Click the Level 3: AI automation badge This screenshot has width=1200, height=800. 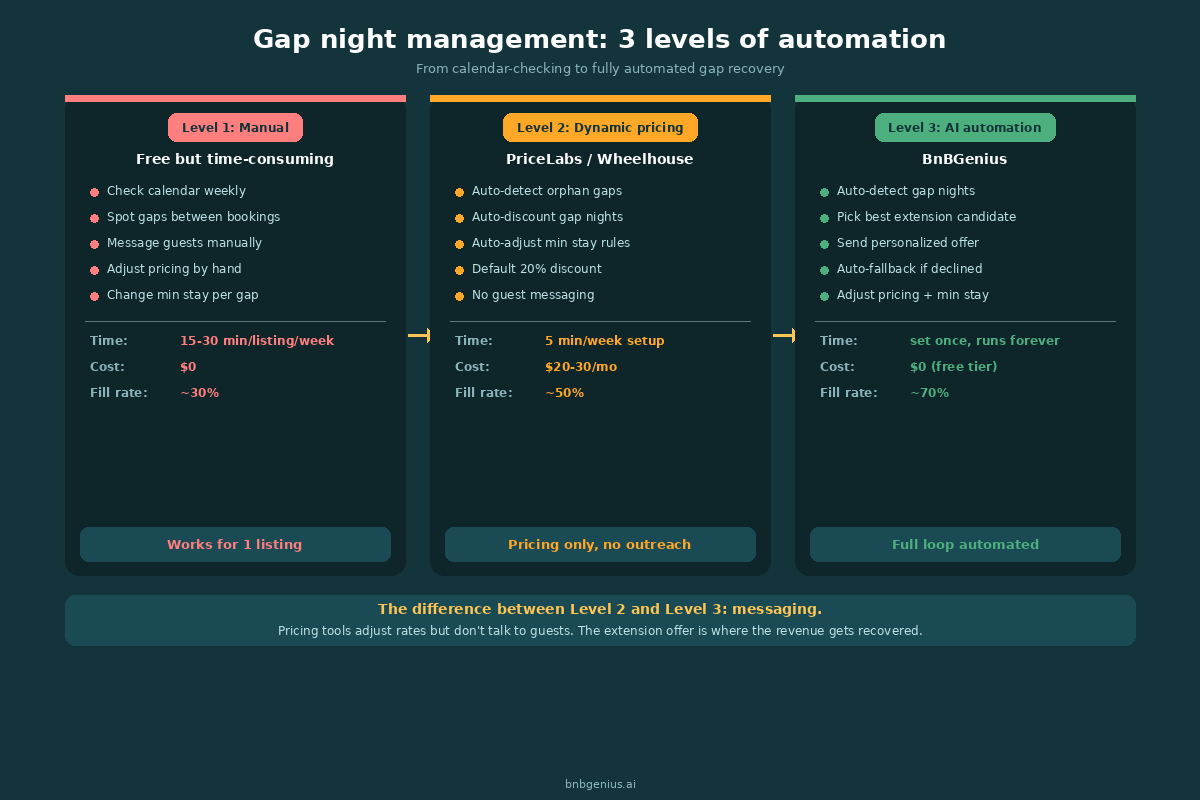click(x=965, y=128)
